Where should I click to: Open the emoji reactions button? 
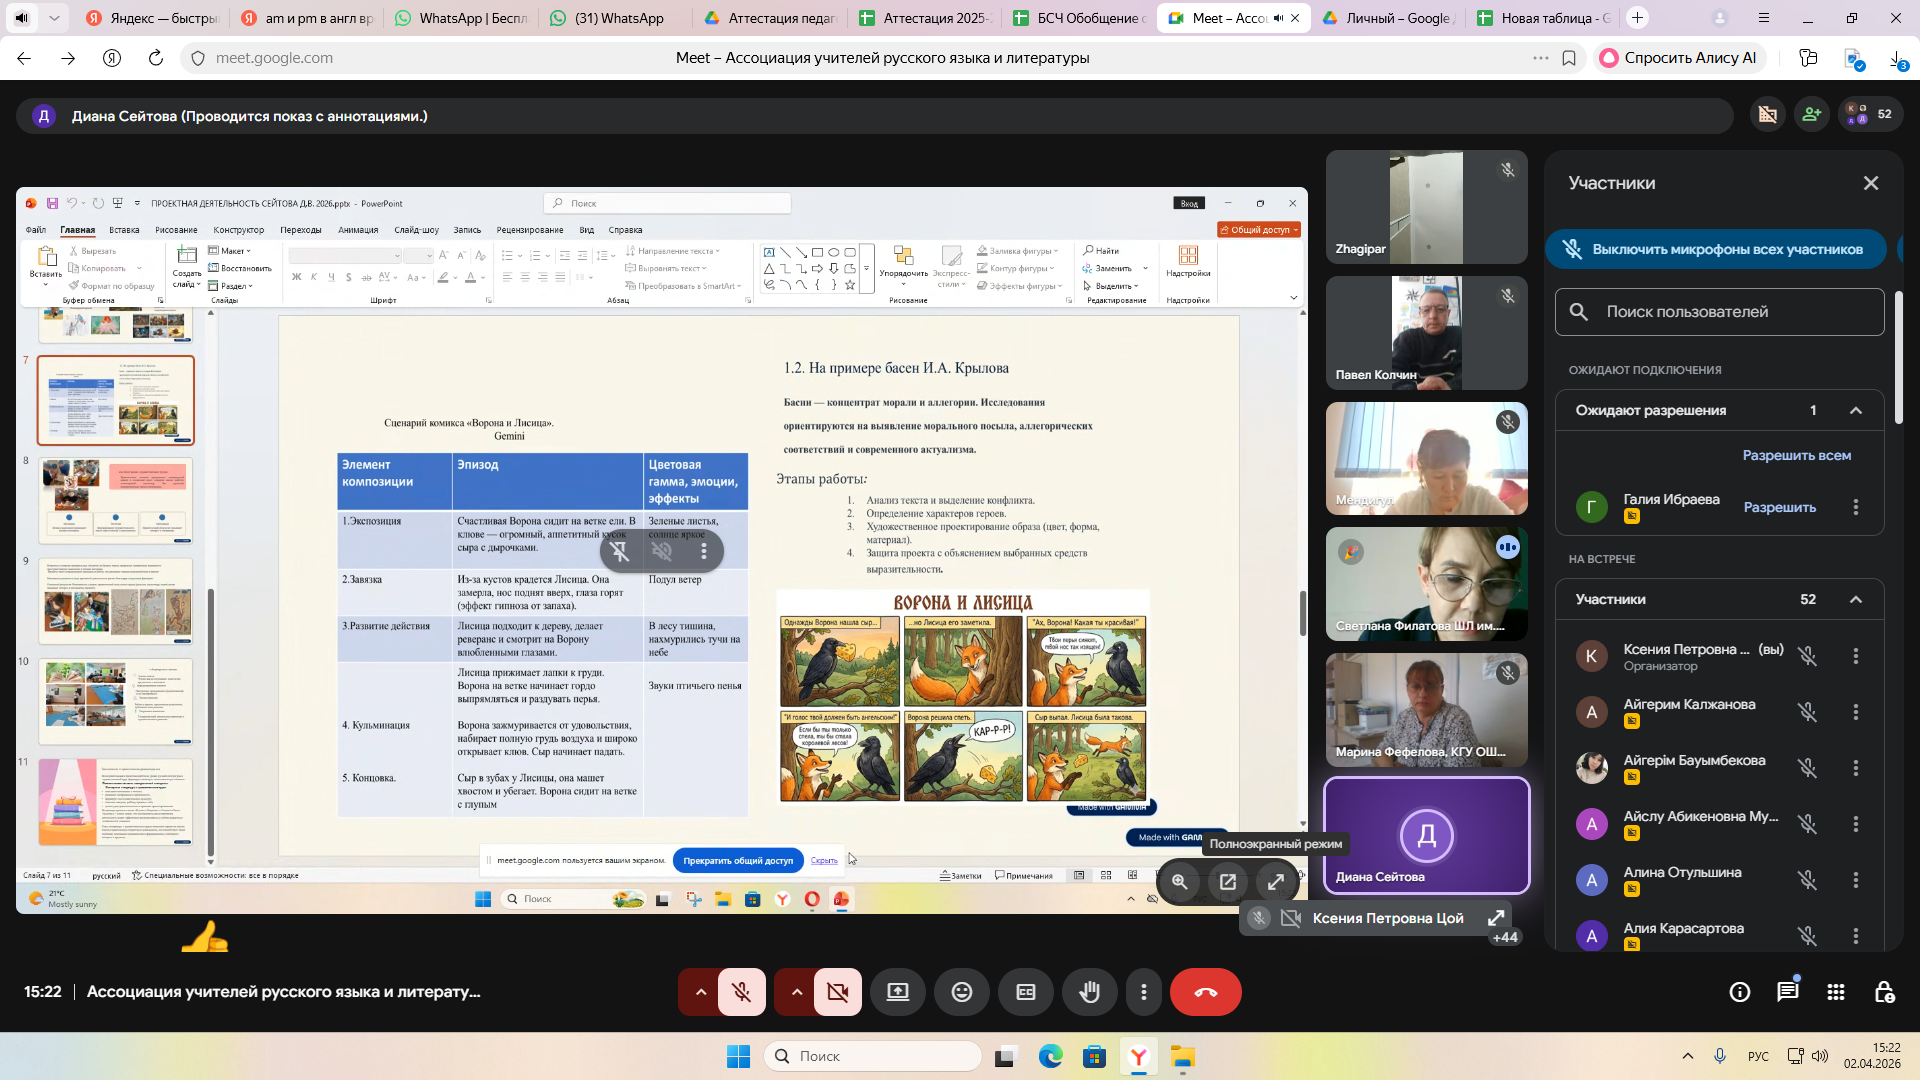tap(961, 992)
